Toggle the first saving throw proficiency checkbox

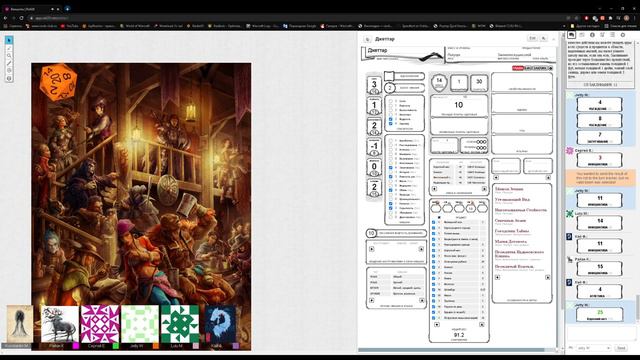391,101
